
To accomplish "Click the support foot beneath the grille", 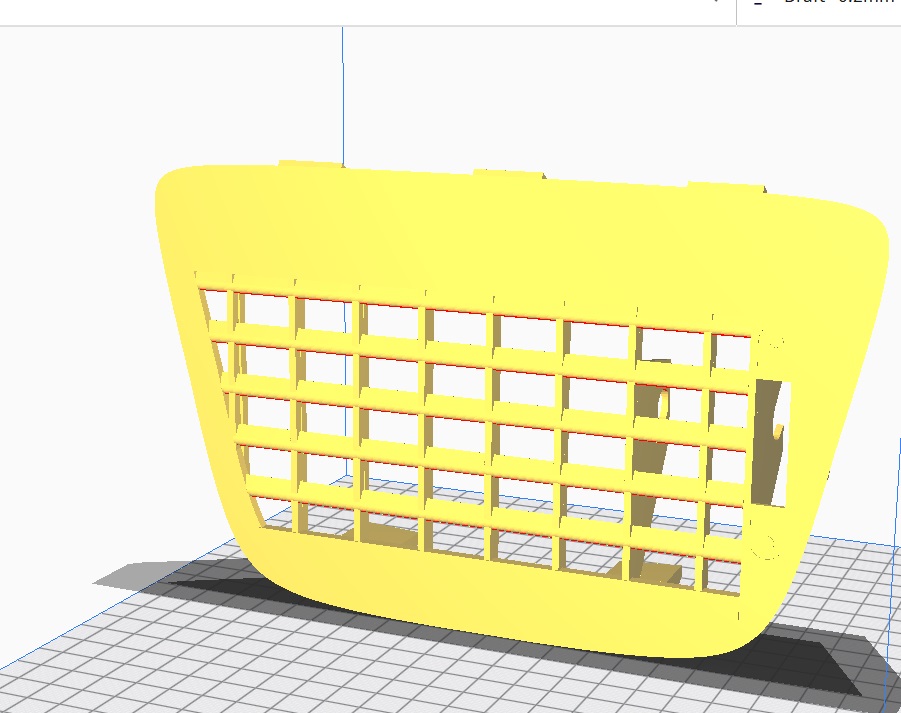I will pyautogui.click(x=660, y=573).
